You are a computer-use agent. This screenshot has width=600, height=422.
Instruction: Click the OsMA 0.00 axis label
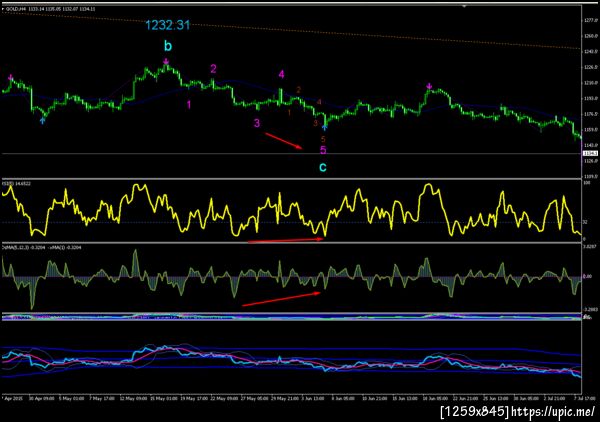587,276
